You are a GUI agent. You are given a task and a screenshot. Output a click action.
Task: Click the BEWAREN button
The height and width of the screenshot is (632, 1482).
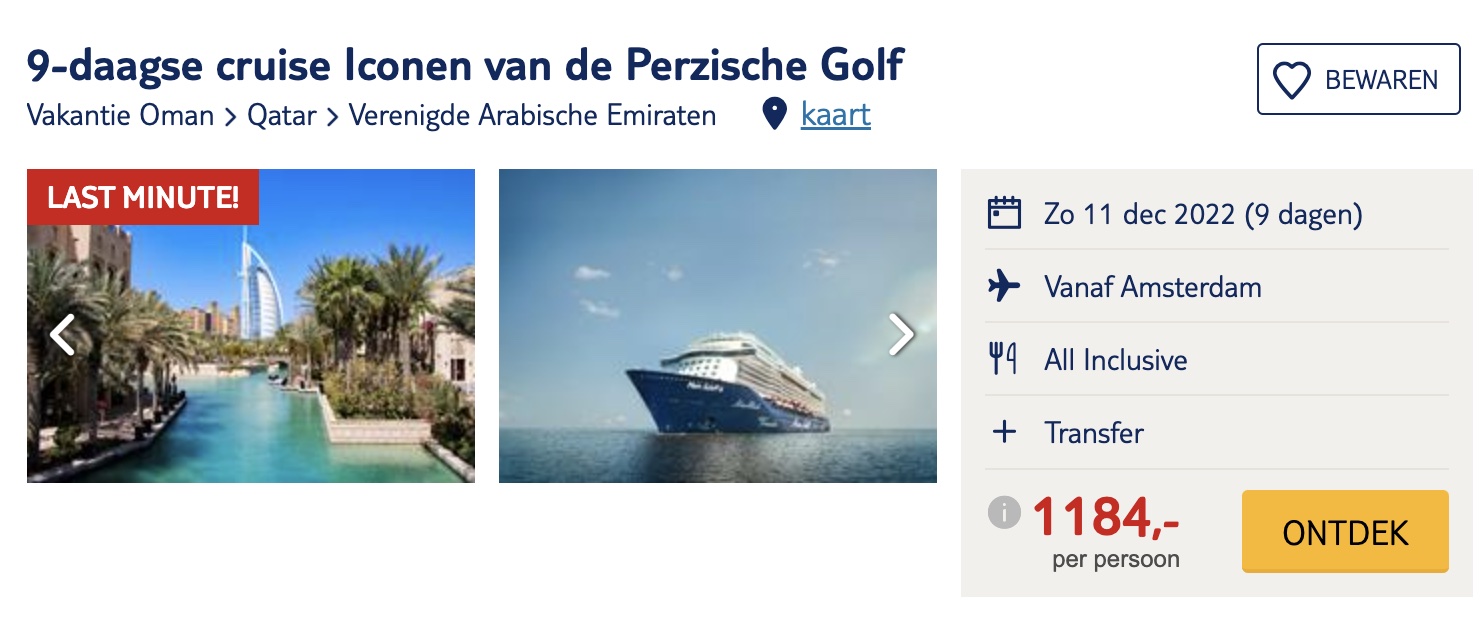pos(1358,79)
